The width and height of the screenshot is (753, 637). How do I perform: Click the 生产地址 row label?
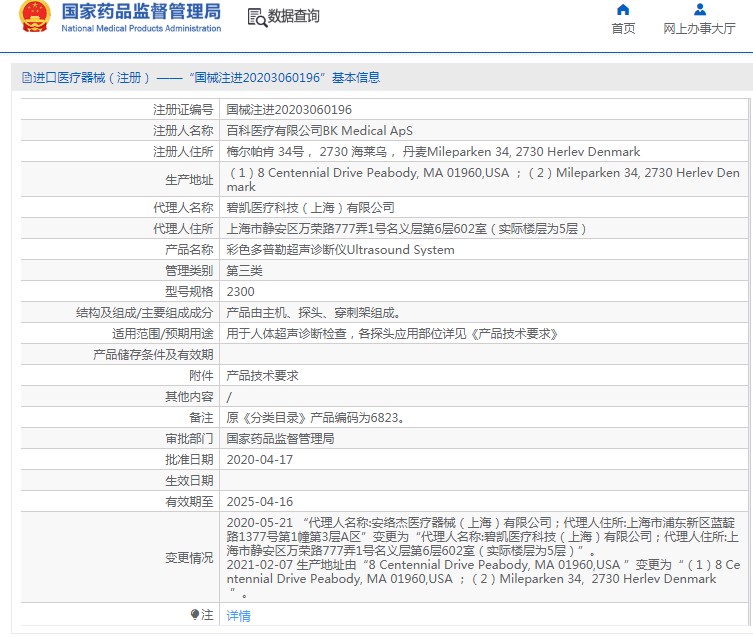(189, 180)
